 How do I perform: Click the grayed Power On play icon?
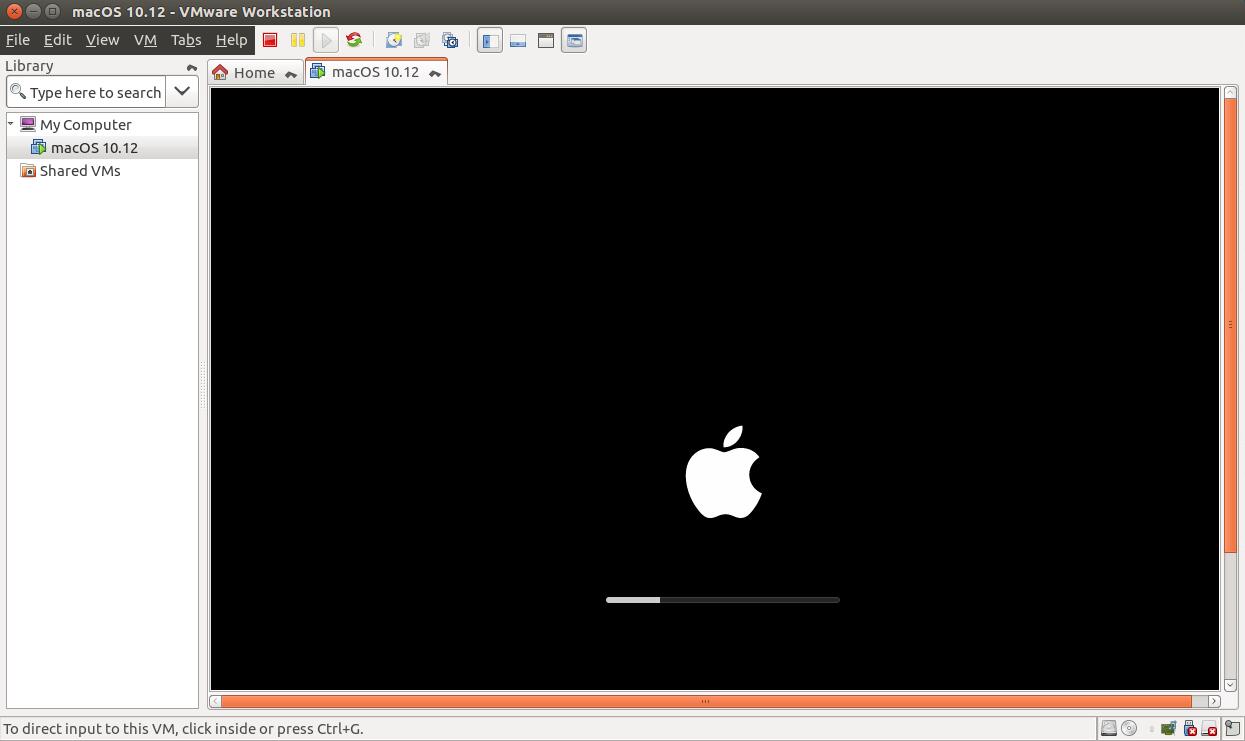click(x=326, y=40)
